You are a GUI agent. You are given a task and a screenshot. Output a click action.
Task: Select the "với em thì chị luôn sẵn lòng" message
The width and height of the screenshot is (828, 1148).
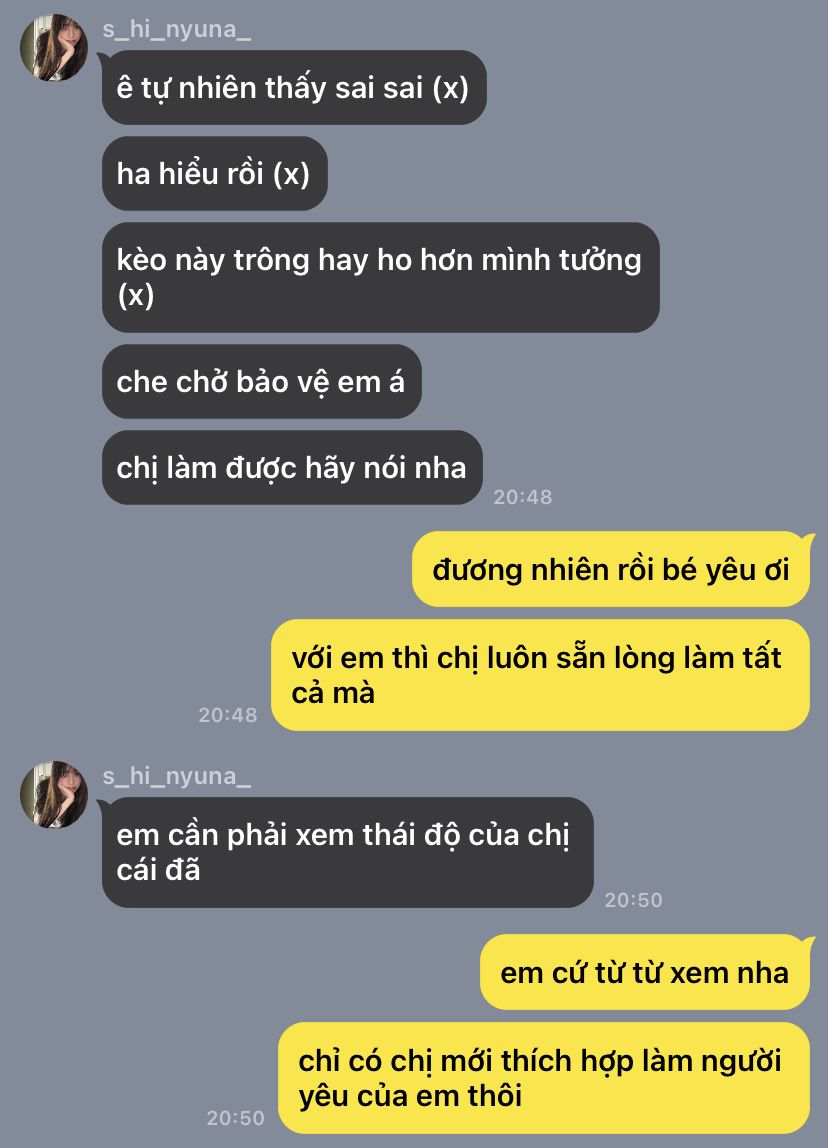(541, 675)
